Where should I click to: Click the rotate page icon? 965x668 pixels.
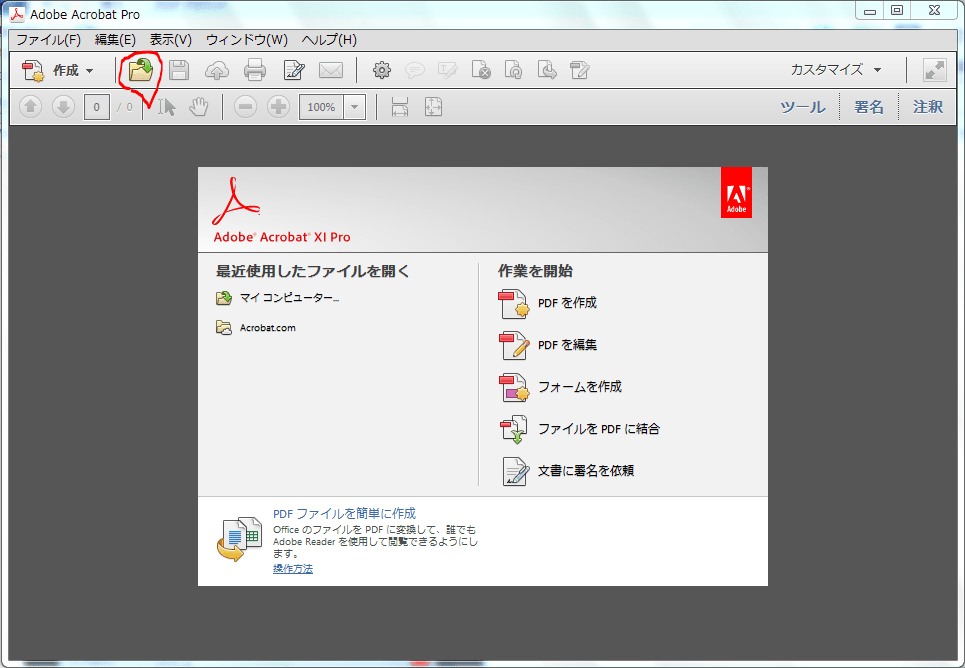pos(513,70)
